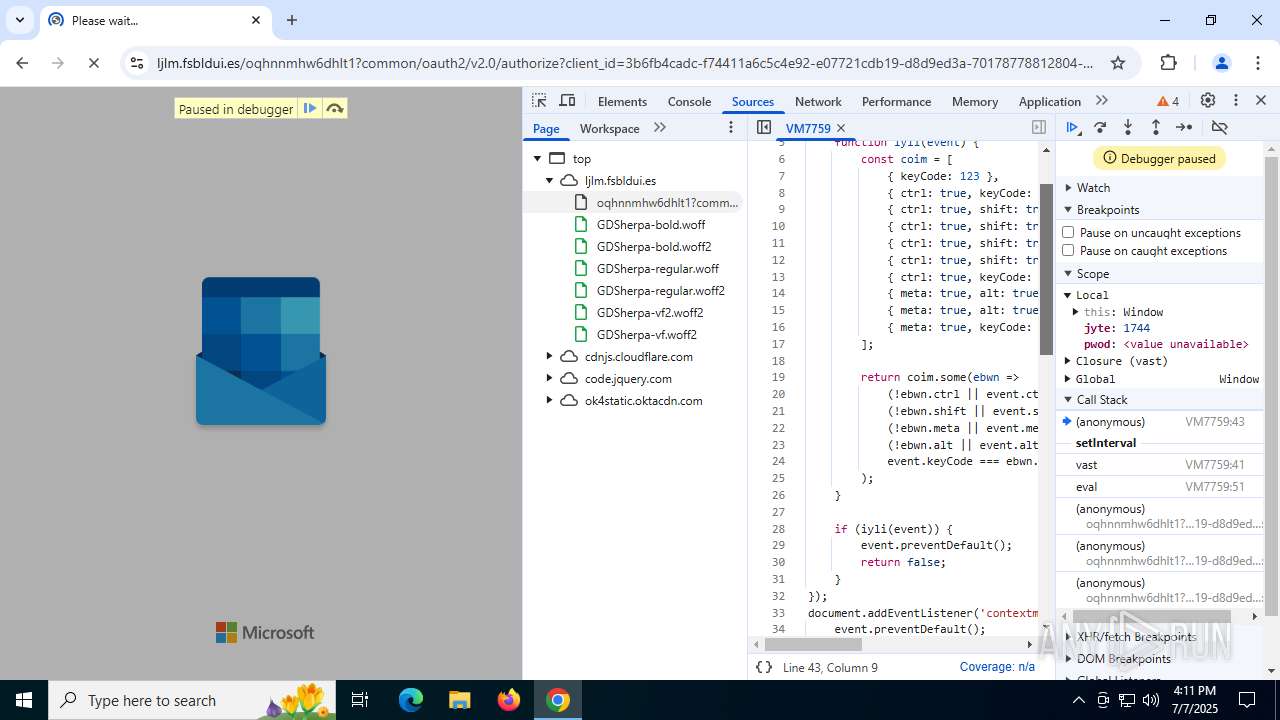
Task: Expand the Closure (vast) scope
Action: click(1067, 361)
